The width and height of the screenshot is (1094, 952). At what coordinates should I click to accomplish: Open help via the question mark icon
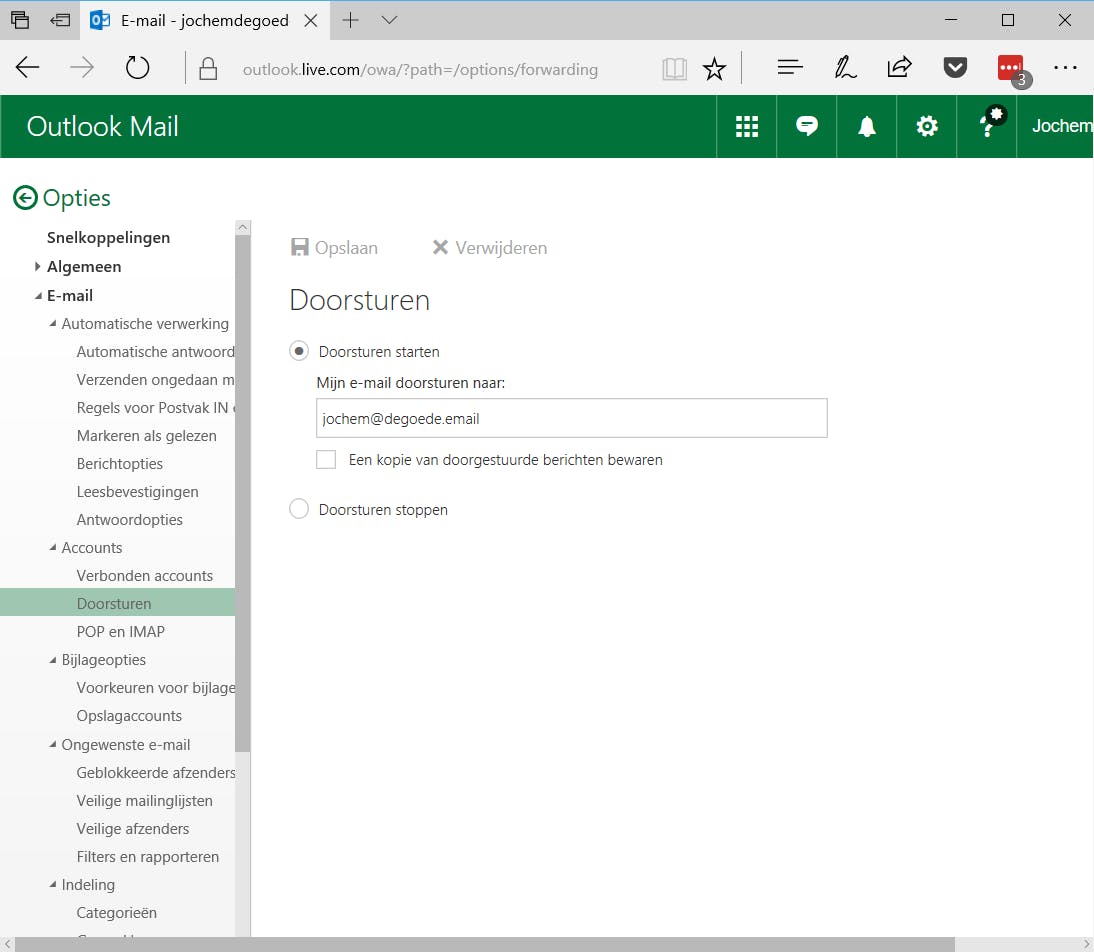coord(987,126)
